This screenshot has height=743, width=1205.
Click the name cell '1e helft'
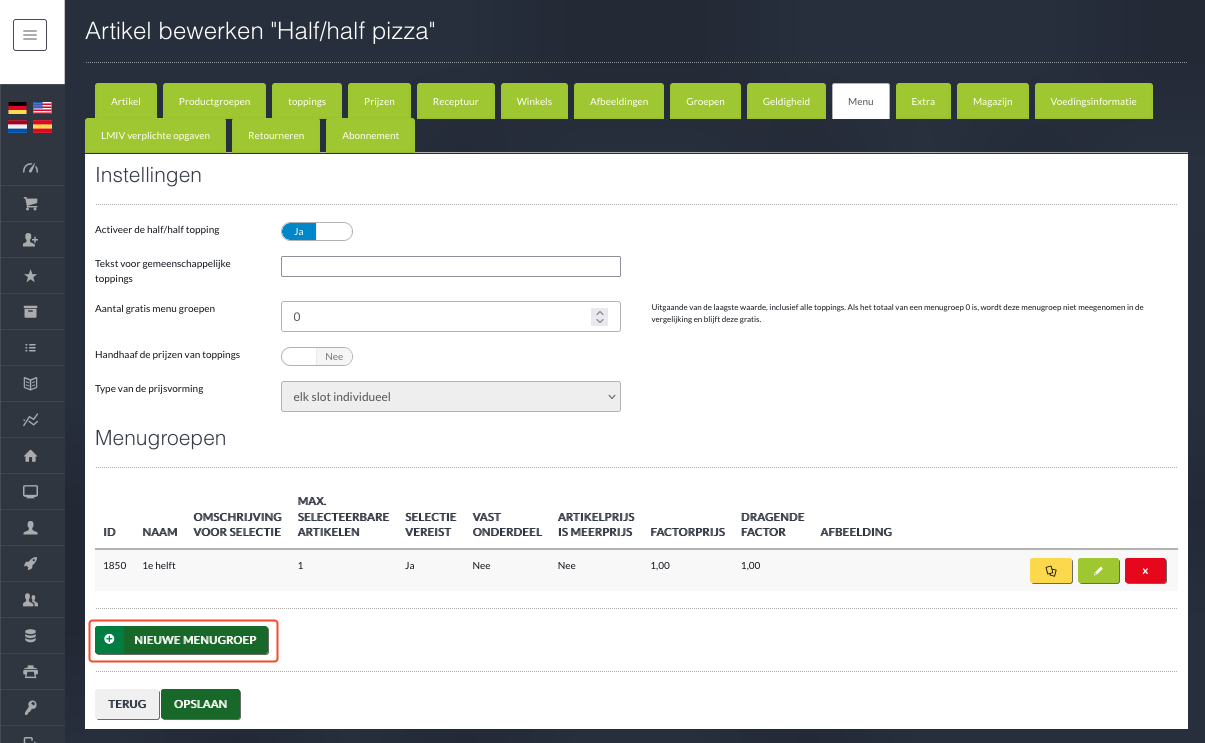tap(159, 566)
